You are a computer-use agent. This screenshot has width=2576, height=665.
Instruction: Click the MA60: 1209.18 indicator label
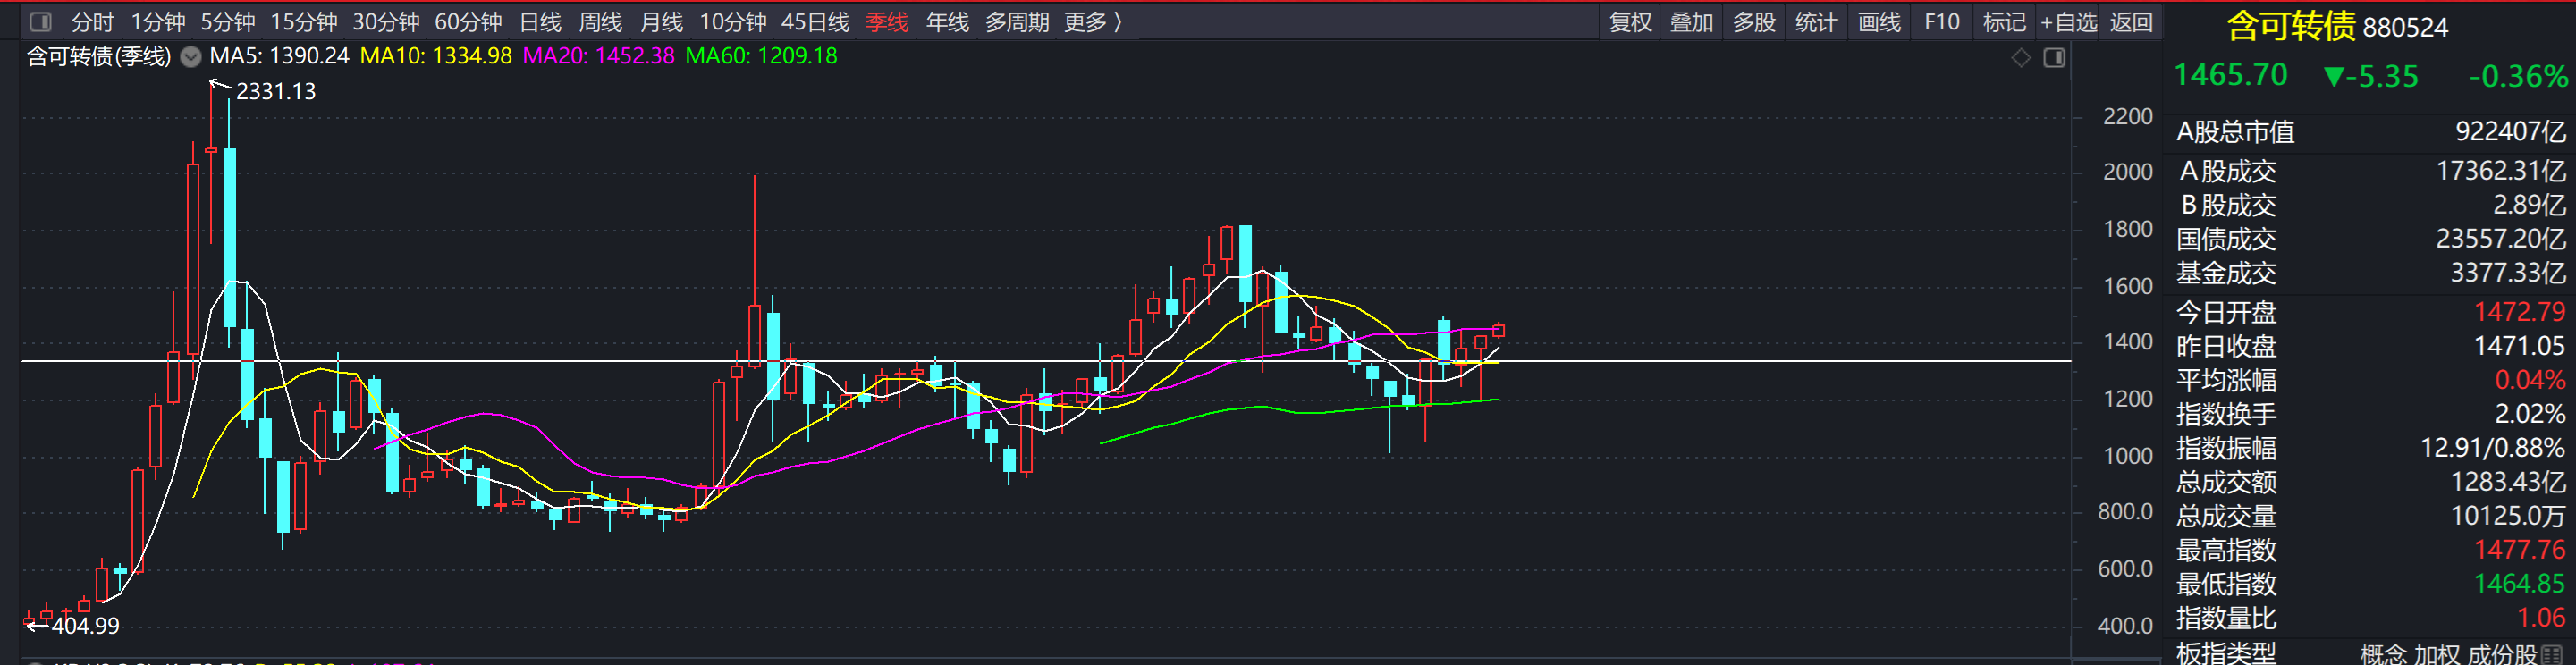[x=761, y=56]
